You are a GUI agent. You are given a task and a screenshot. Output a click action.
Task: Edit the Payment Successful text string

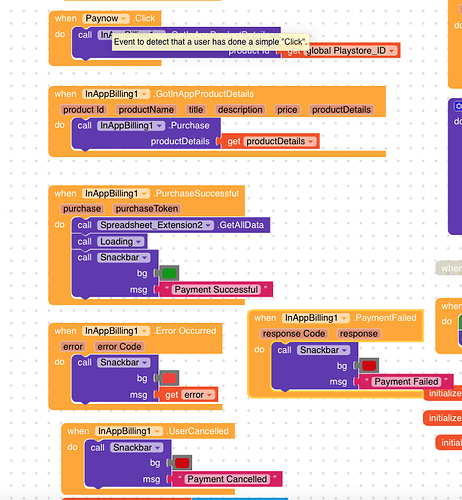[x=216, y=289]
